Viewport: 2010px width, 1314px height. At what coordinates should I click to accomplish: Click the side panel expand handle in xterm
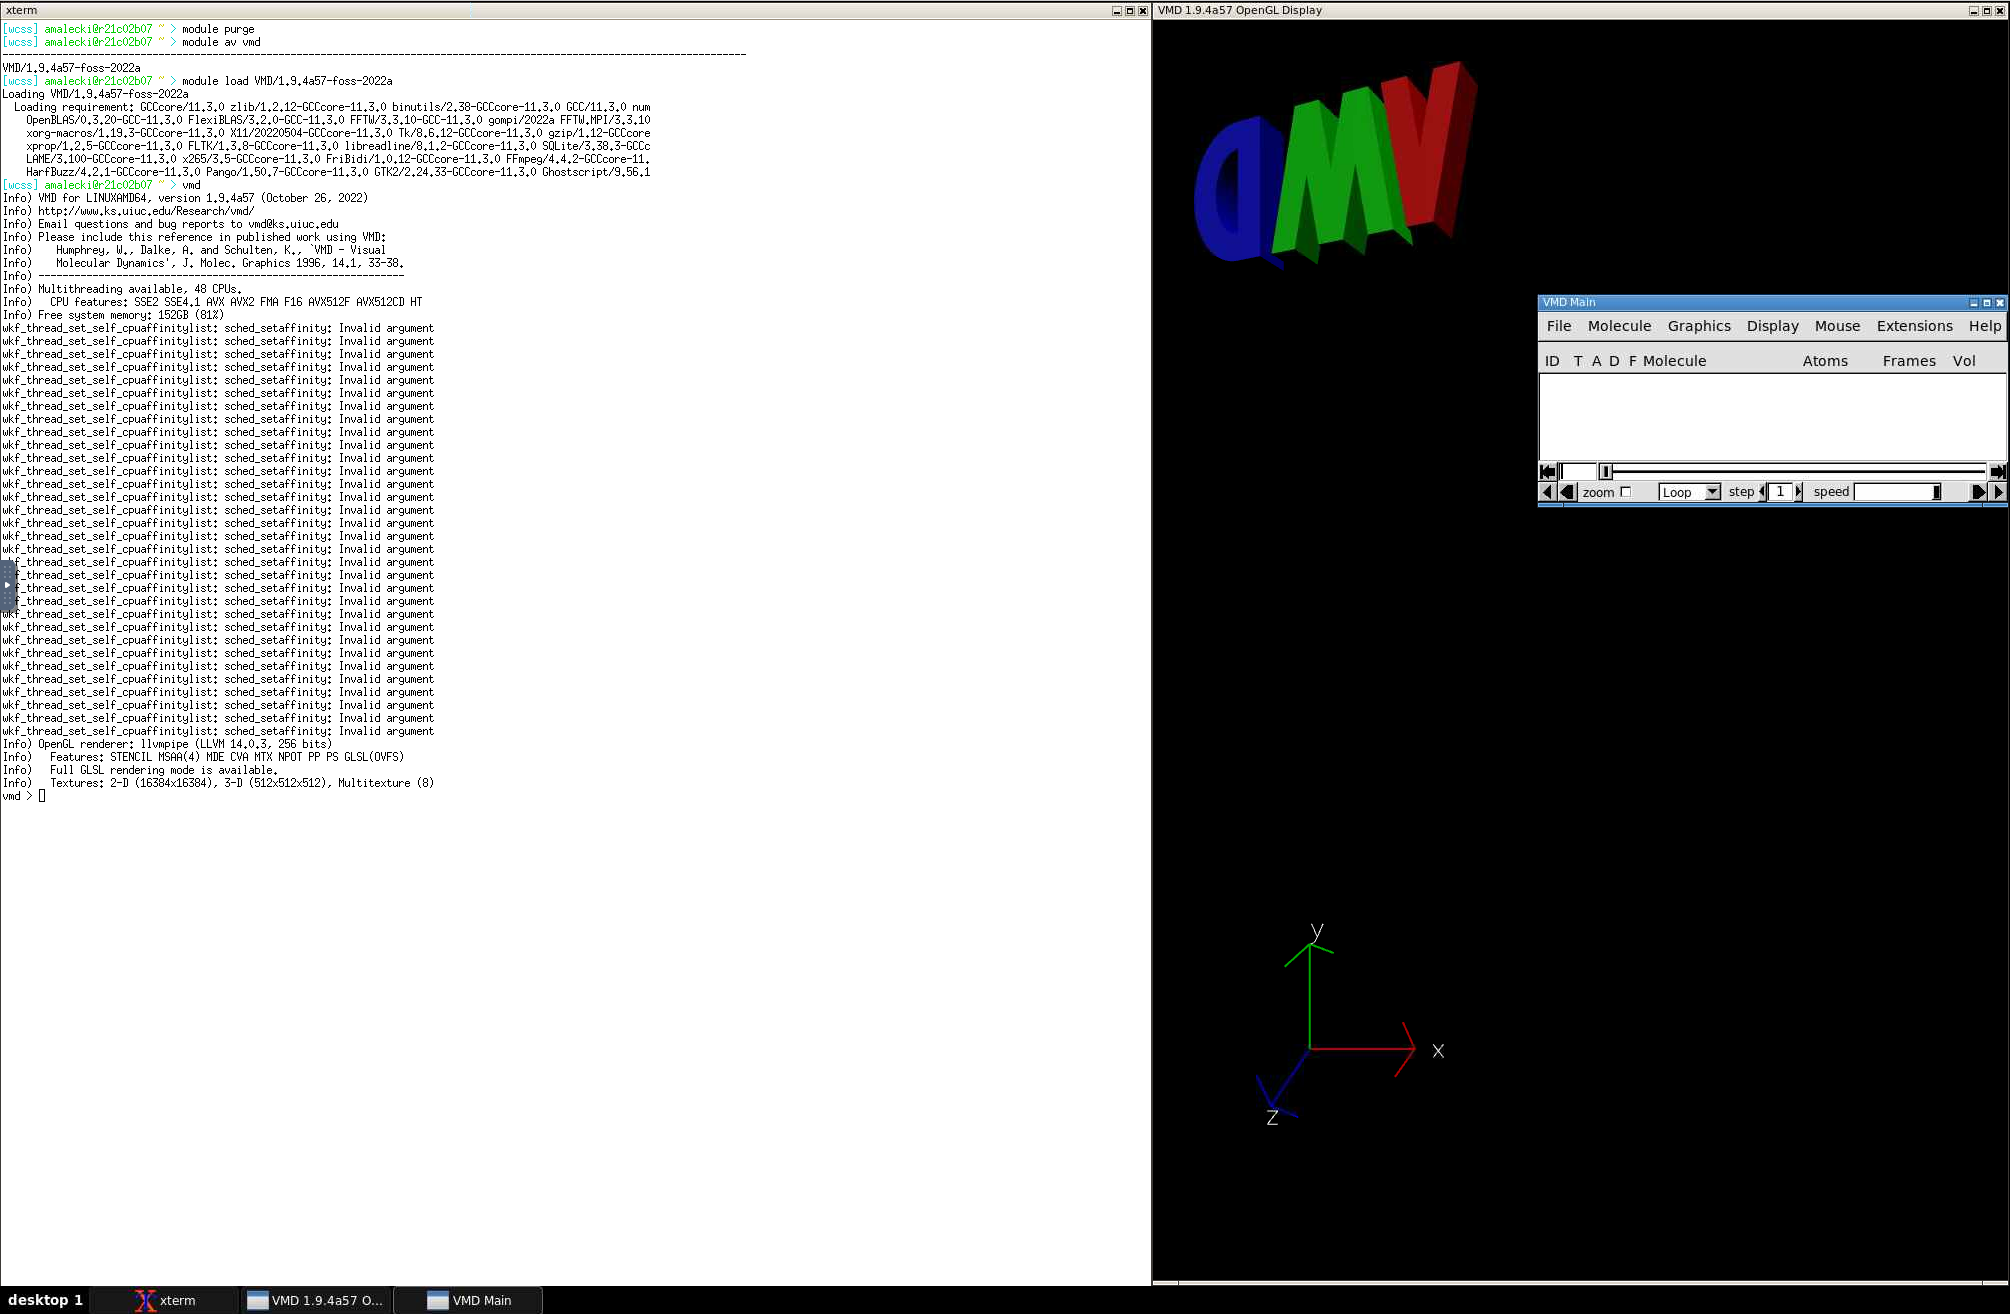(x=7, y=585)
